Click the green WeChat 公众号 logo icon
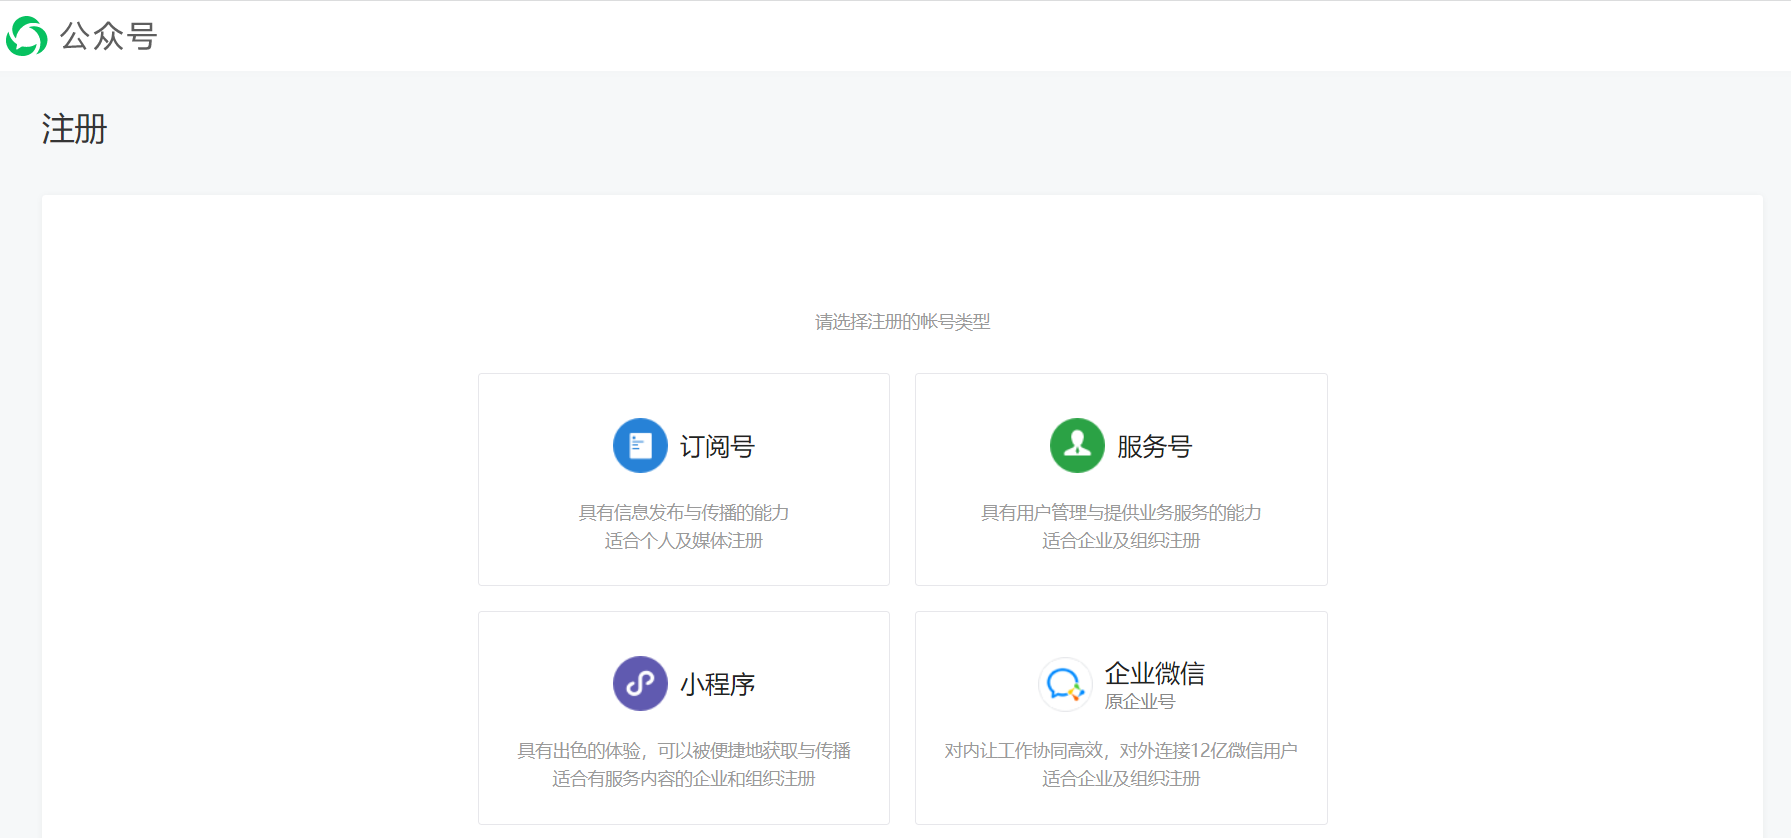 pyautogui.click(x=27, y=36)
